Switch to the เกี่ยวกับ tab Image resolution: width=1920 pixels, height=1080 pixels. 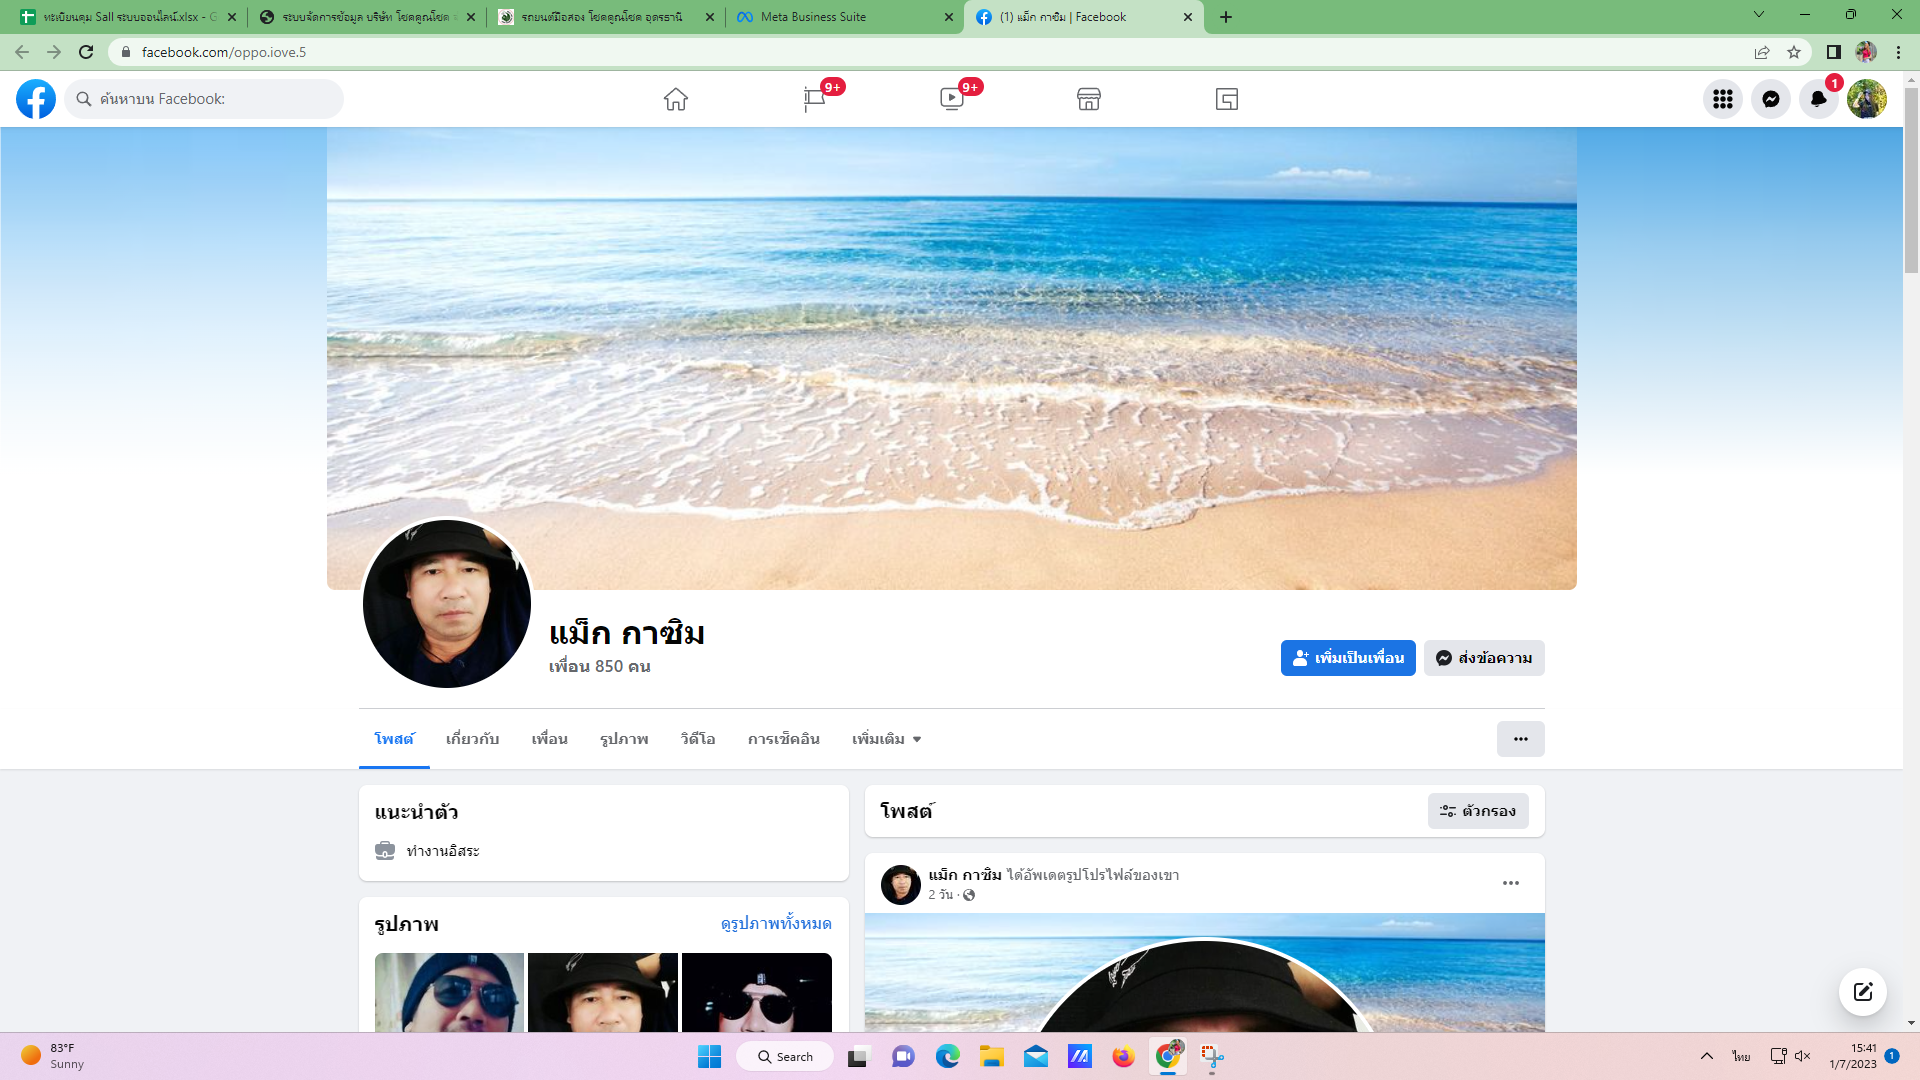click(472, 739)
